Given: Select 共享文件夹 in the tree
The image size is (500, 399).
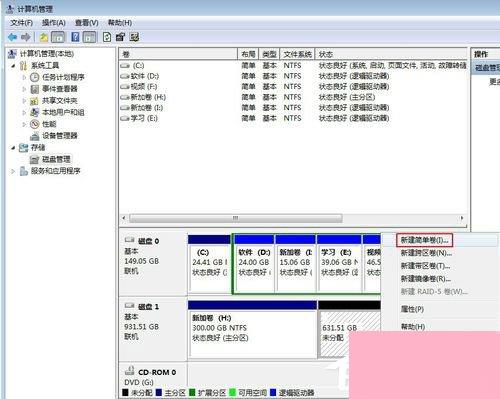Looking at the screenshot, I should point(60,101).
